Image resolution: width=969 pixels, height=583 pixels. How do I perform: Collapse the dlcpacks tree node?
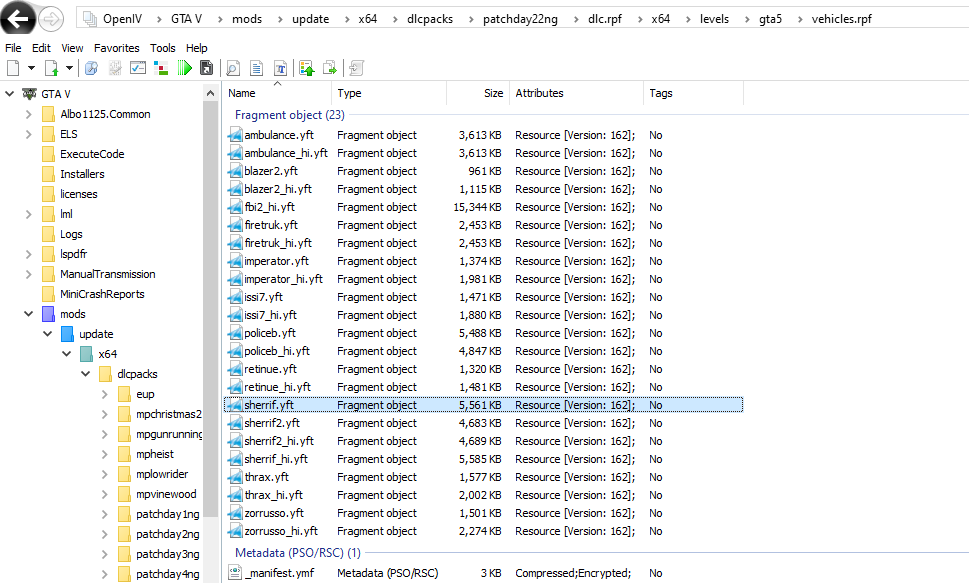click(86, 374)
